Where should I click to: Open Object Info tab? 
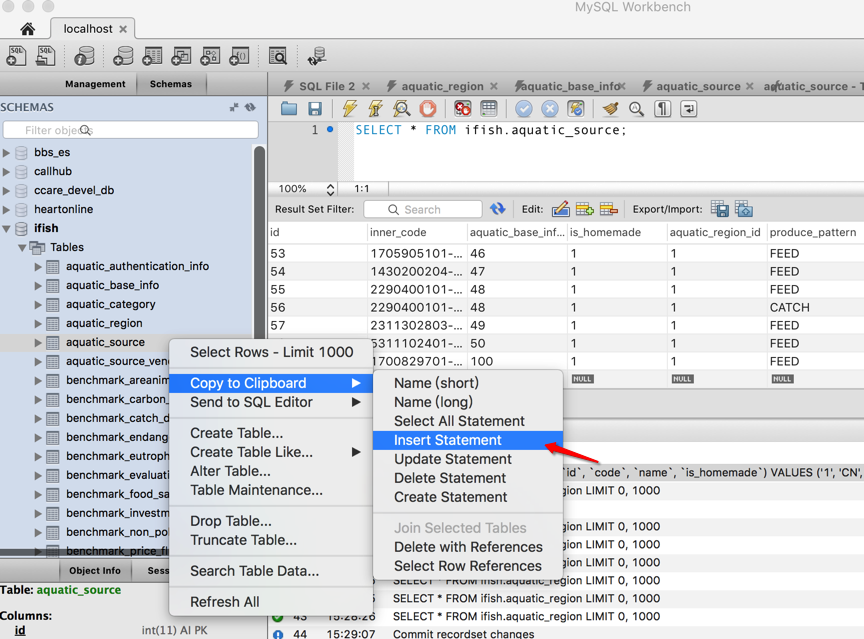tap(95, 571)
